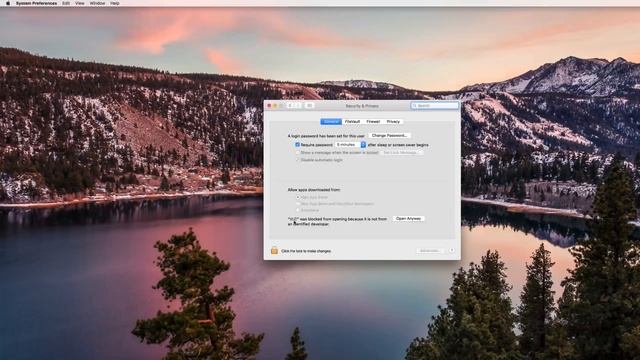Click the Change Password button
Image resolution: width=640 pixels, height=360 pixels.
(389, 136)
